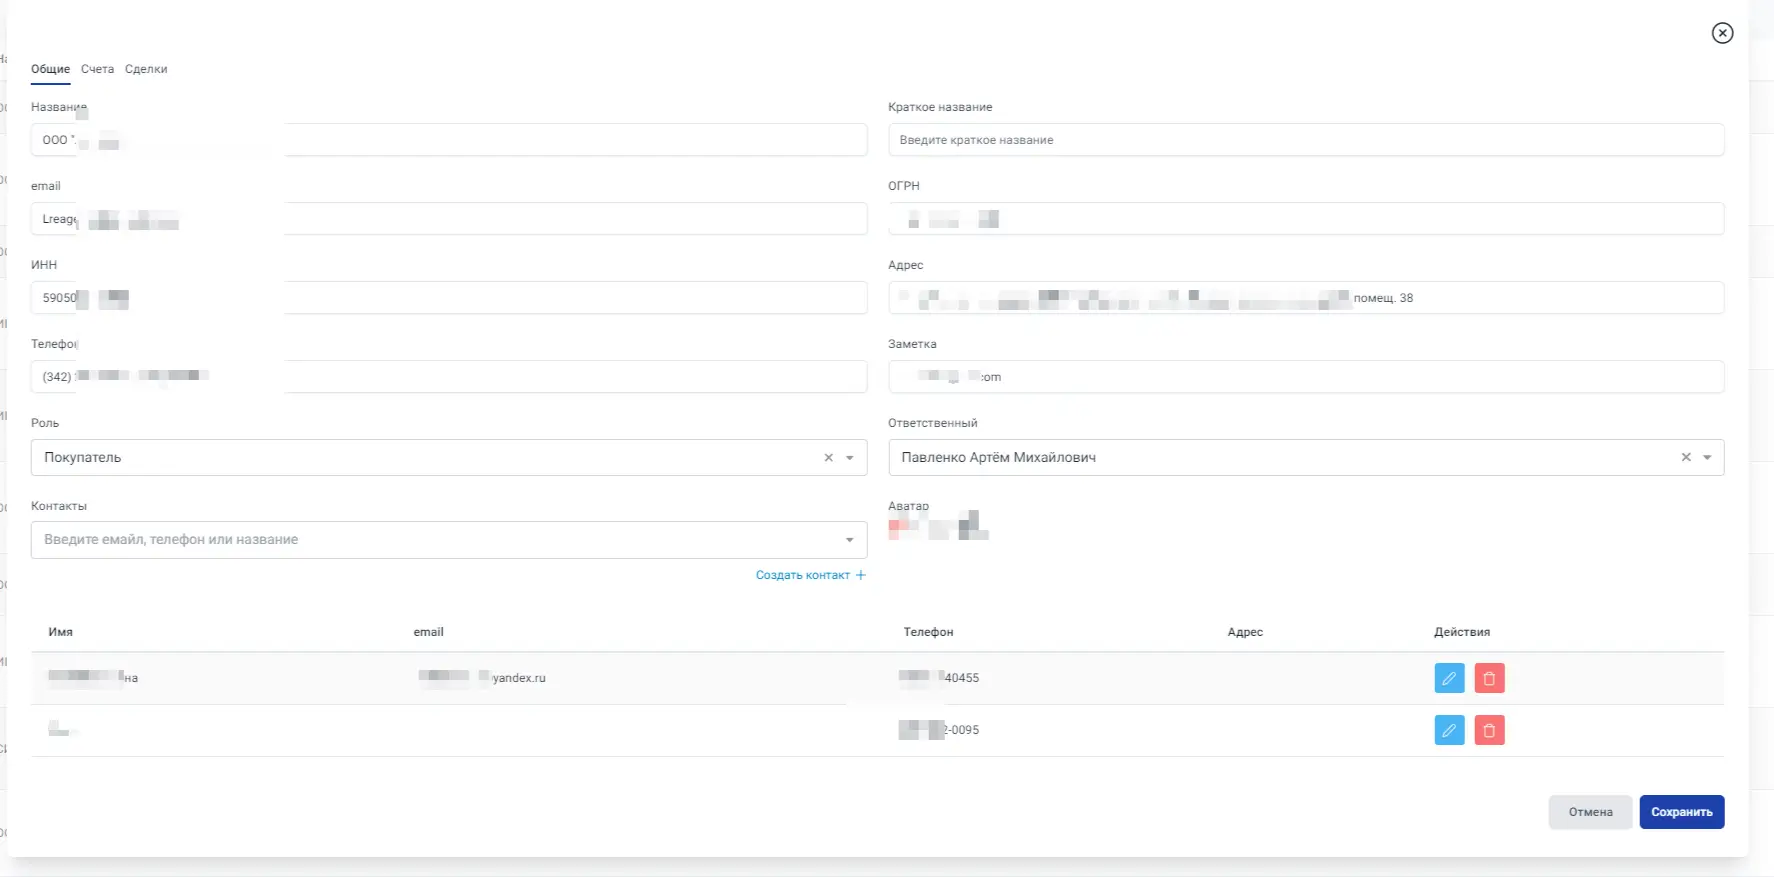Click the Аватар image thumbnail
This screenshot has width=1774, height=877.
click(x=938, y=526)
